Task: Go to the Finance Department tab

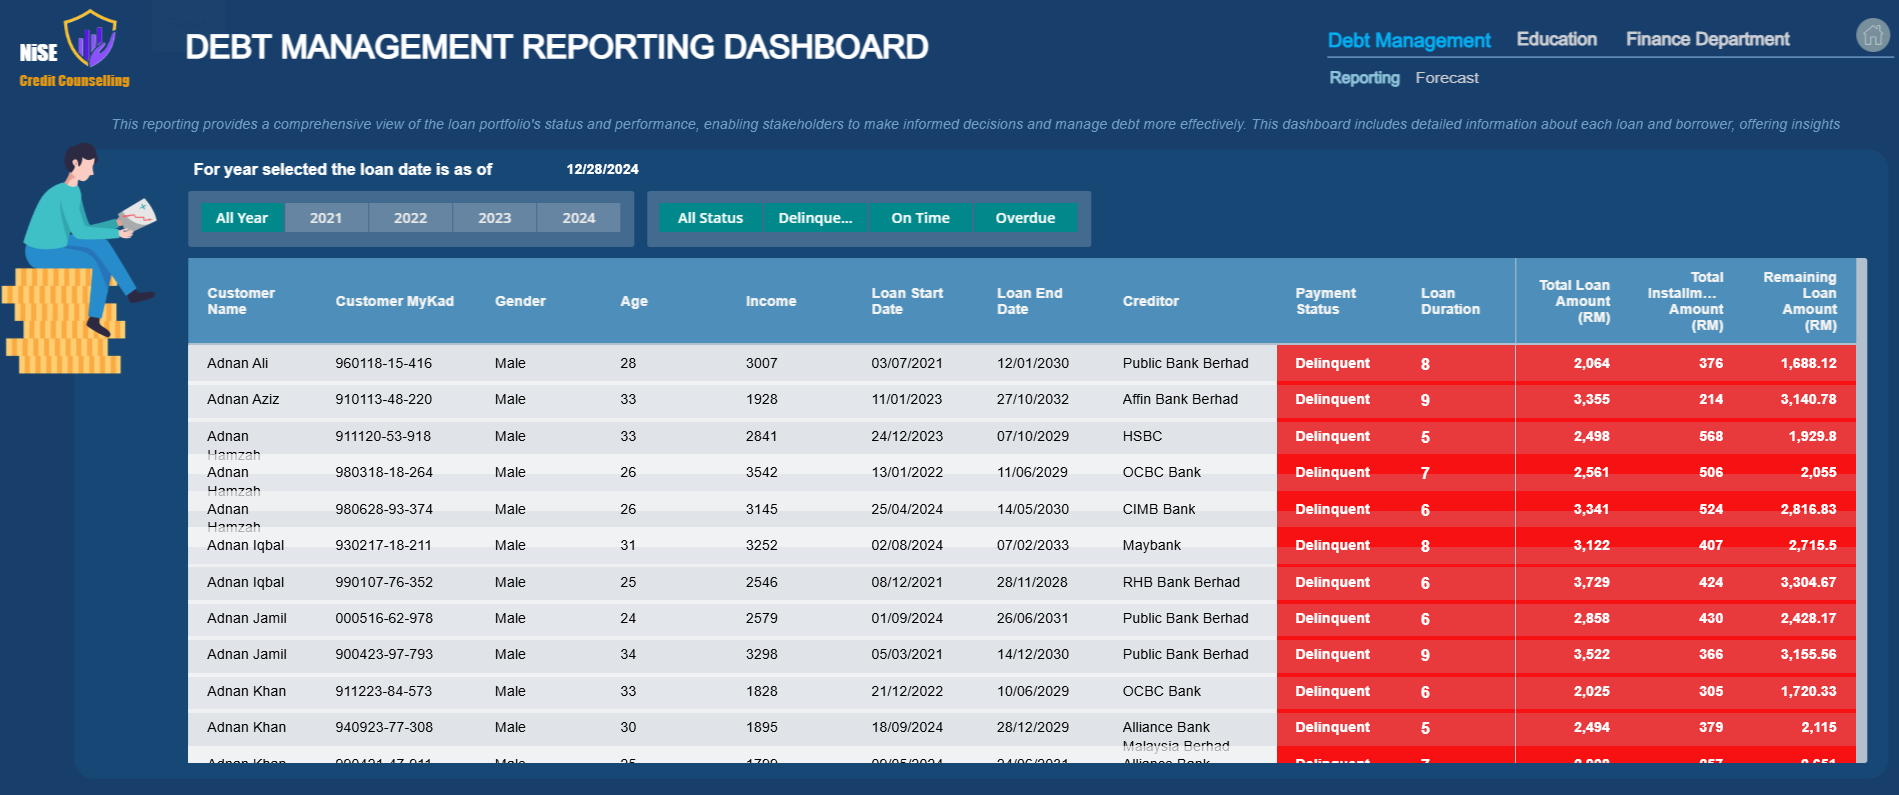Action: [1707, 39]
